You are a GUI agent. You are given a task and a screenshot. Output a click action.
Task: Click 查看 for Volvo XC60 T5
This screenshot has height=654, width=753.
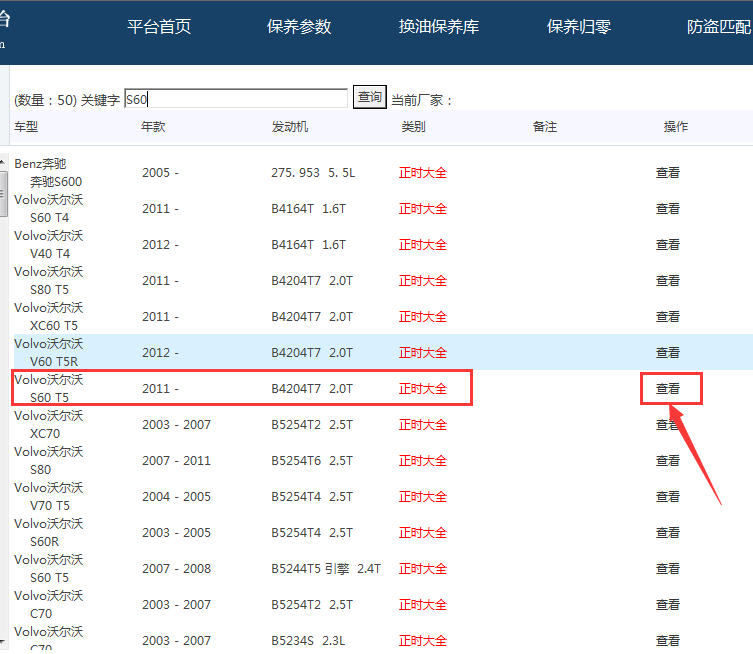coord(668,316)
